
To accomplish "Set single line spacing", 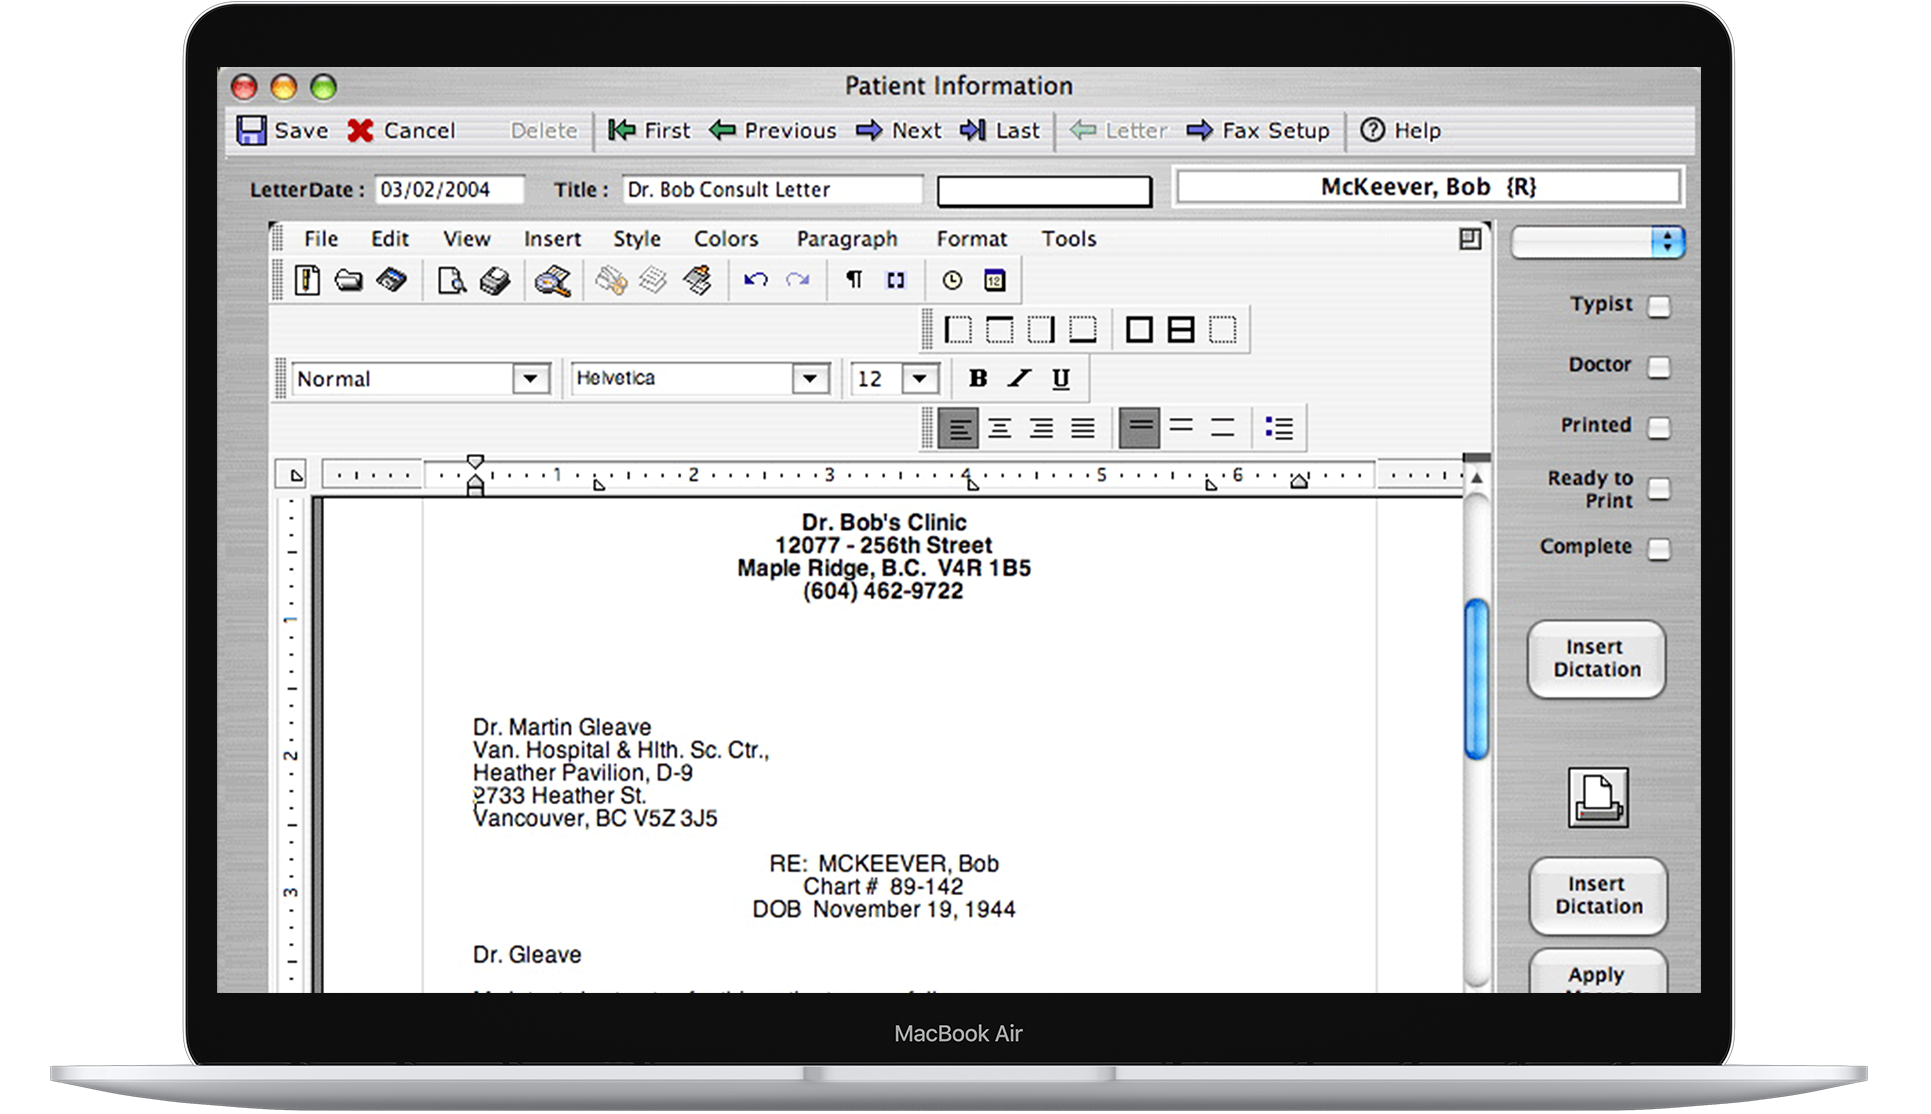I will coord(1139,428).
